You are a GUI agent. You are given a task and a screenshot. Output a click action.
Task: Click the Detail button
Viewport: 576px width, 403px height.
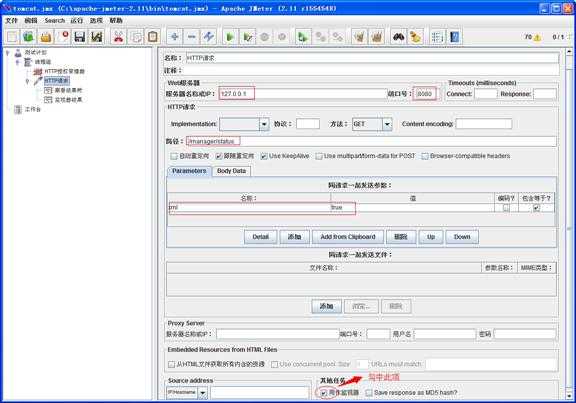[260, 237]
